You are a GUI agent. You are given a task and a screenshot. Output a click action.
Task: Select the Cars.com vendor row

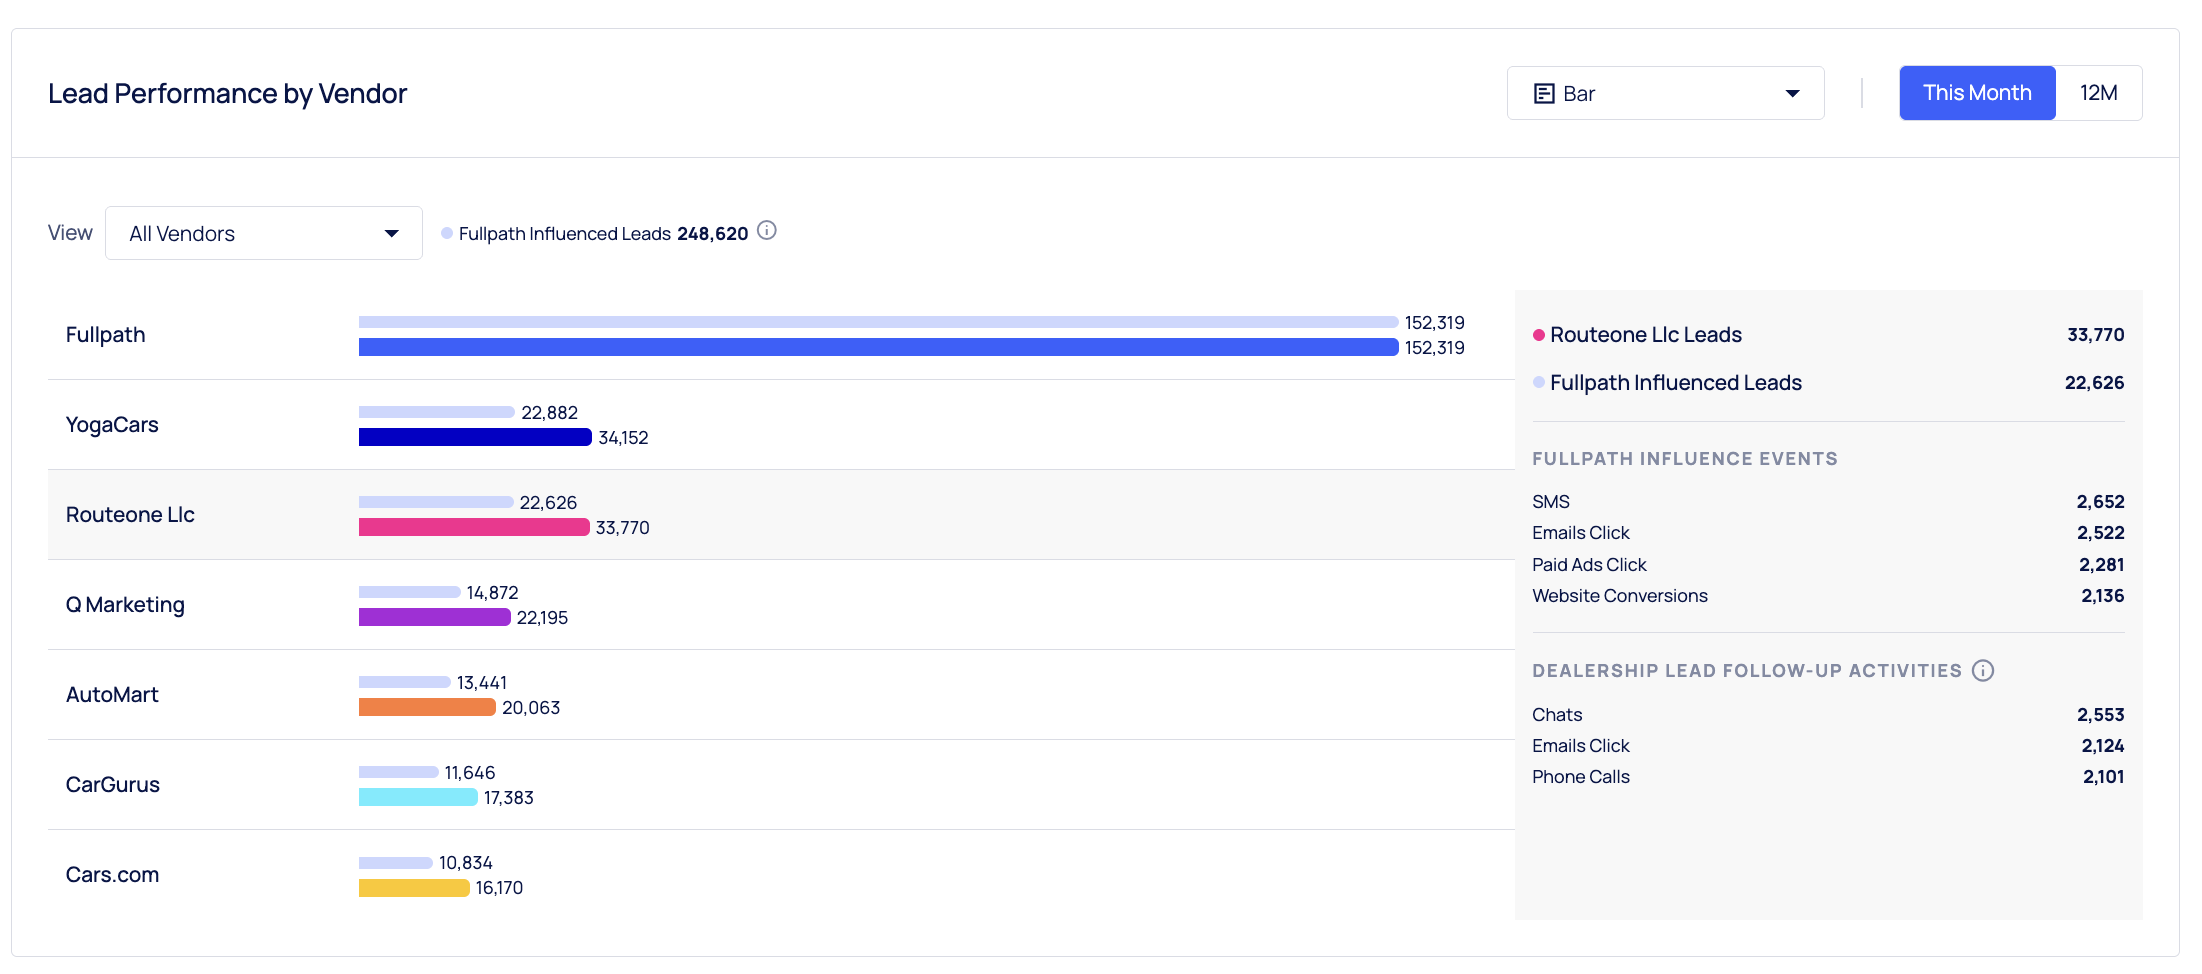coord(112,874)
